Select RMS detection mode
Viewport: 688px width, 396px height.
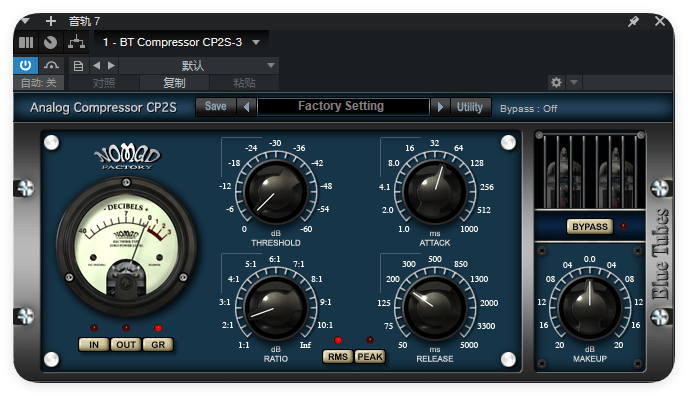click(x=338, y=357)
